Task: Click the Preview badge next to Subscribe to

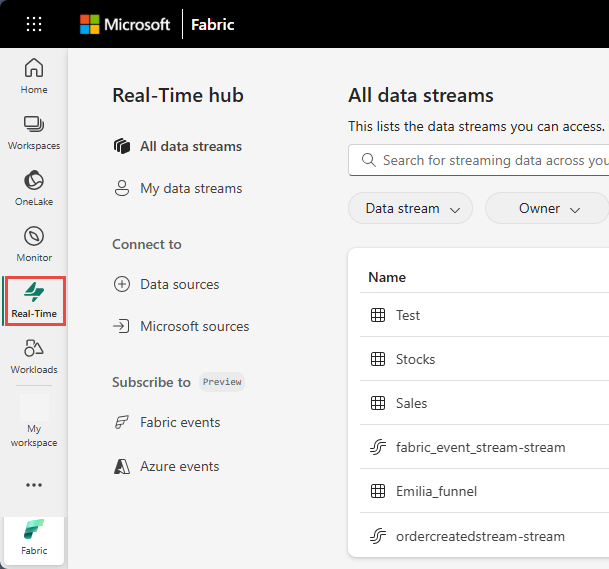Action: click(x=222, y=382)
